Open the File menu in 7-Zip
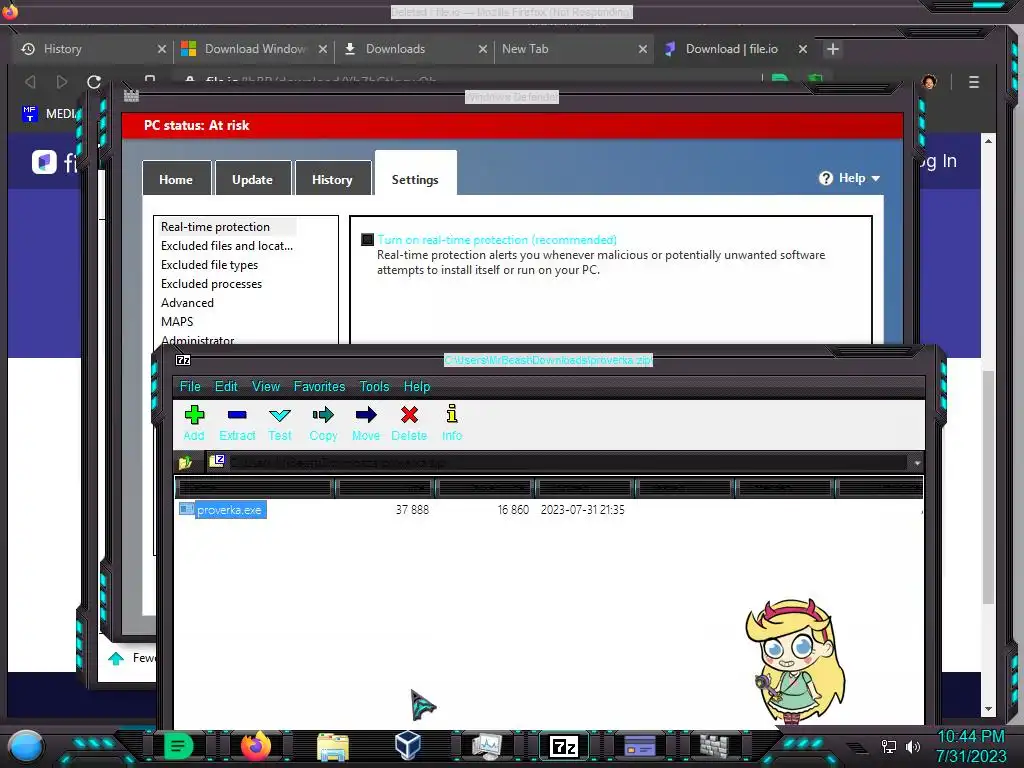The height and width of the screenshot is (768, 1024). click(190, 387)
